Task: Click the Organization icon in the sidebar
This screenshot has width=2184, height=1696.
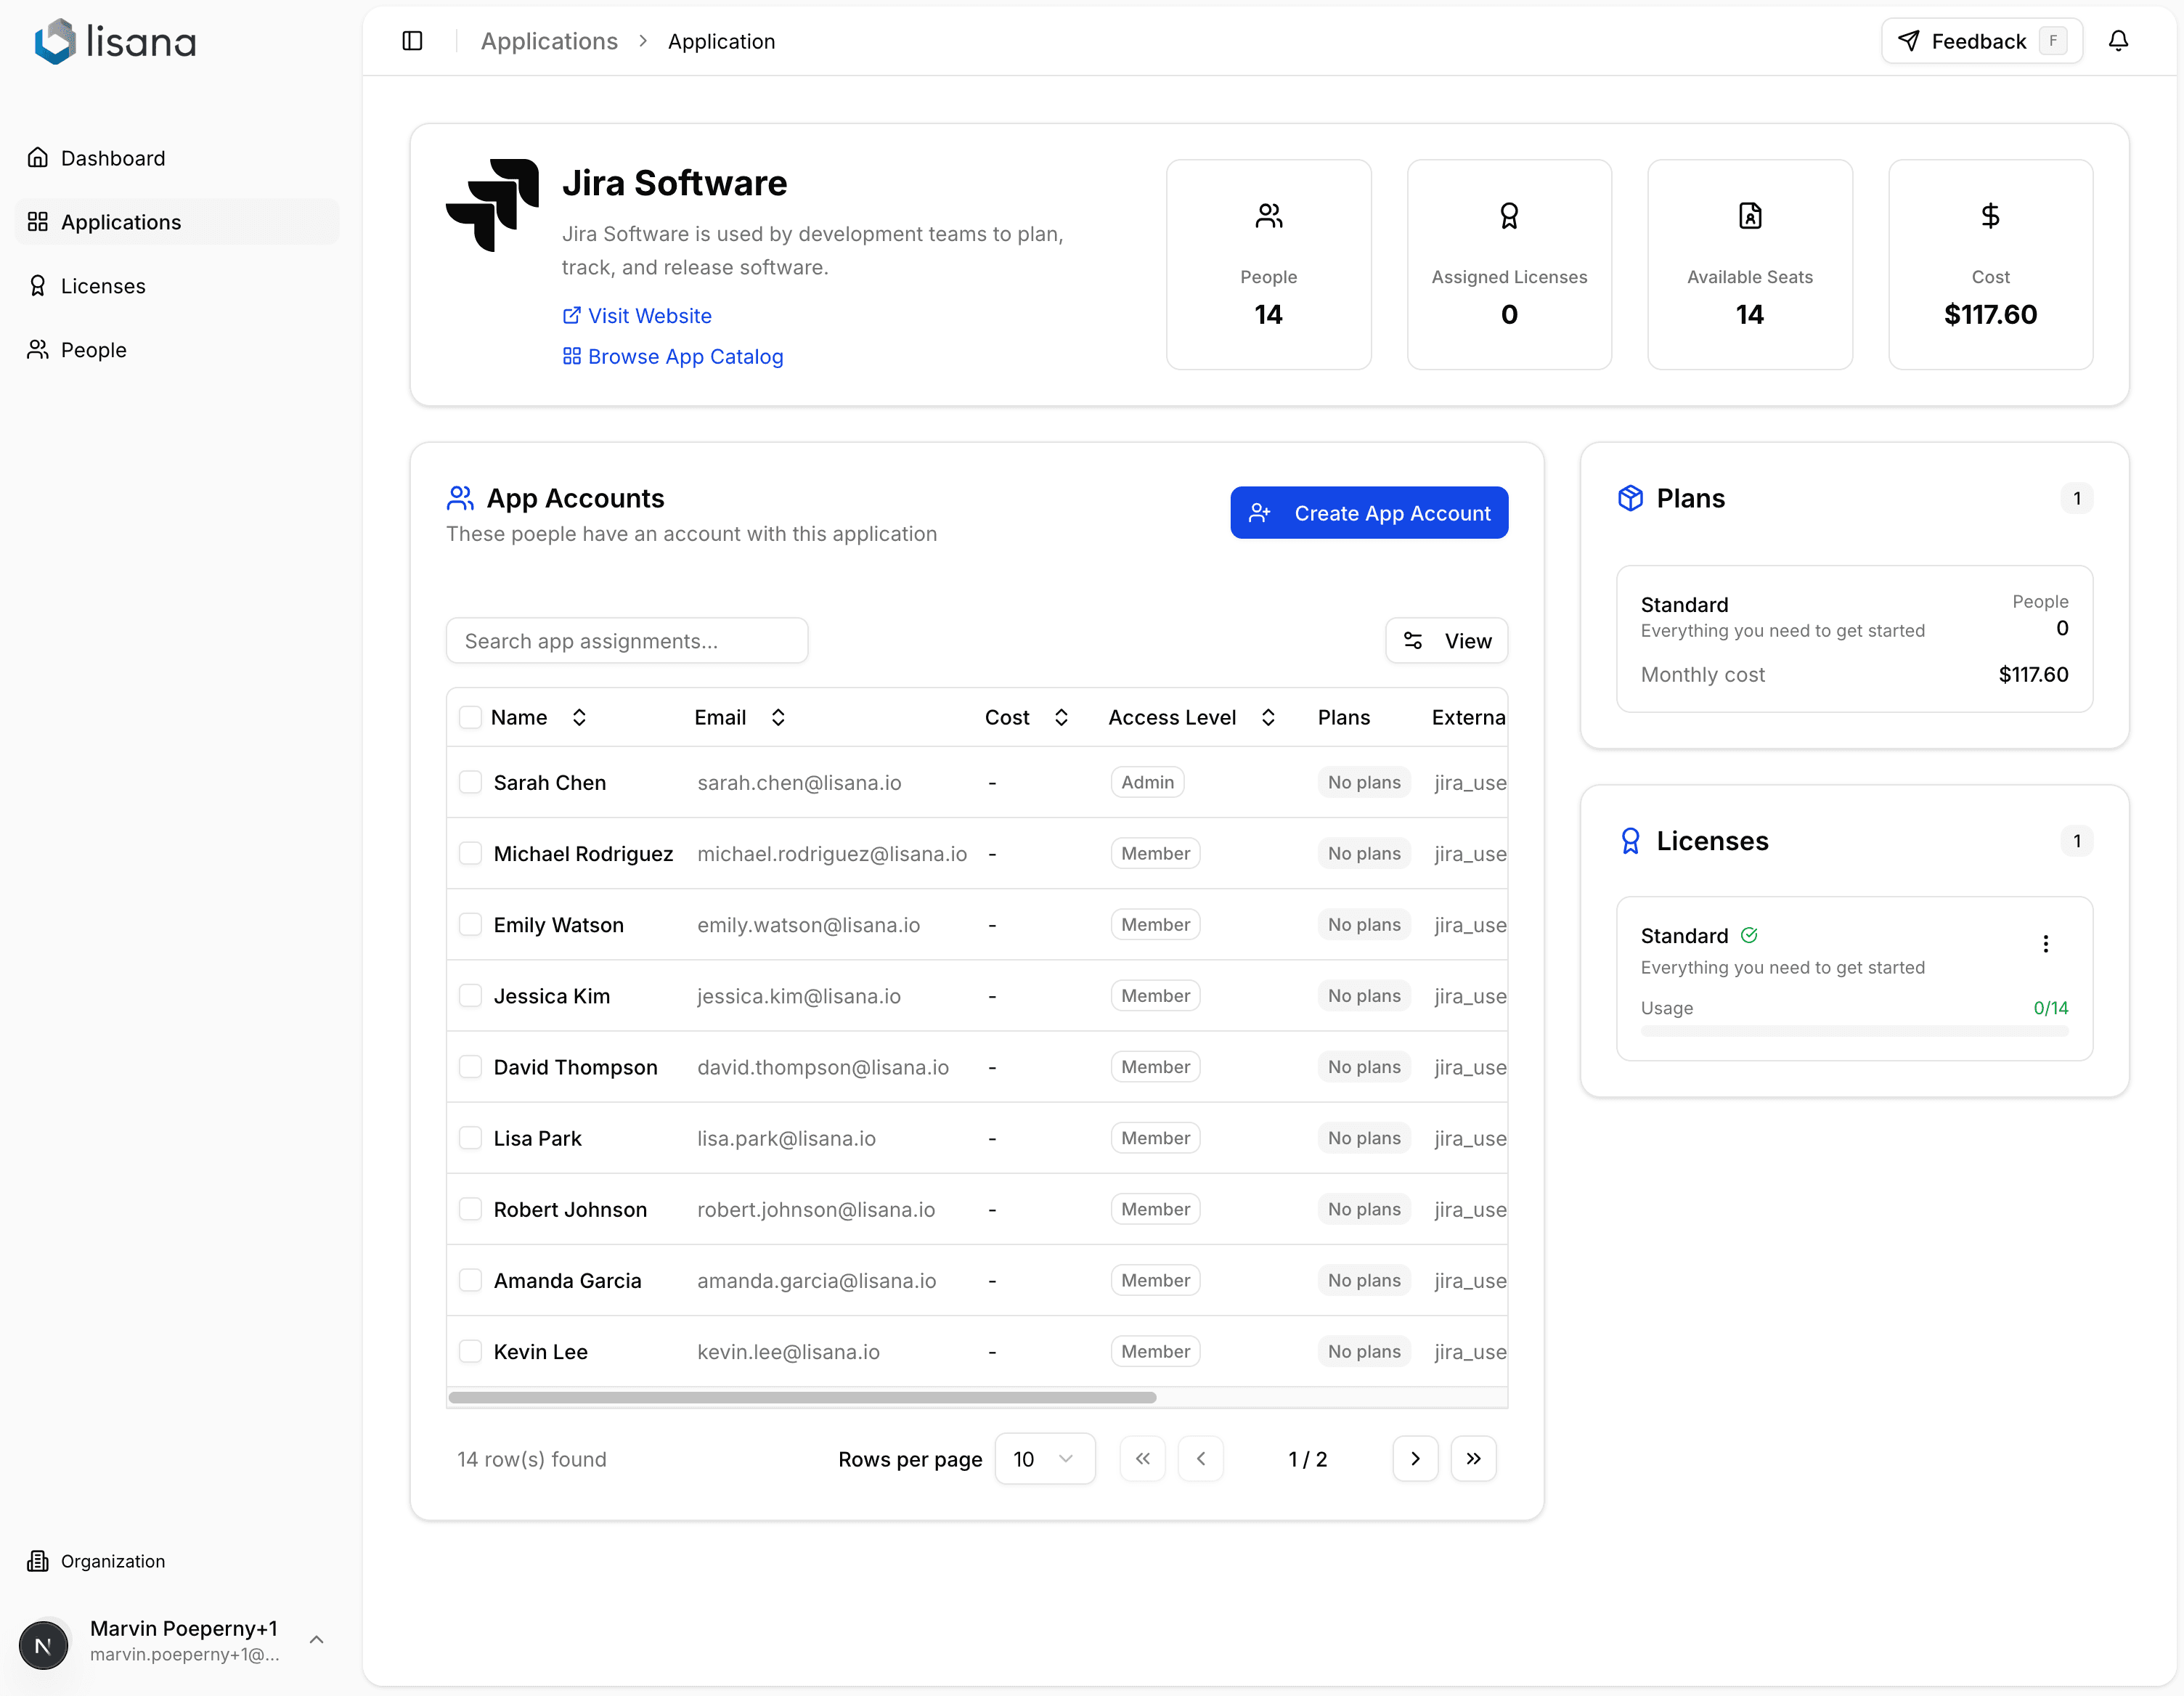Action: [x=38, y=1561]
